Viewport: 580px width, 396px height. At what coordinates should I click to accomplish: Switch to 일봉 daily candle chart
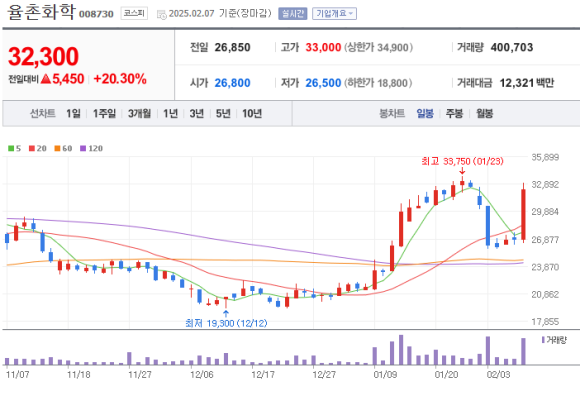tap(425, 114)
